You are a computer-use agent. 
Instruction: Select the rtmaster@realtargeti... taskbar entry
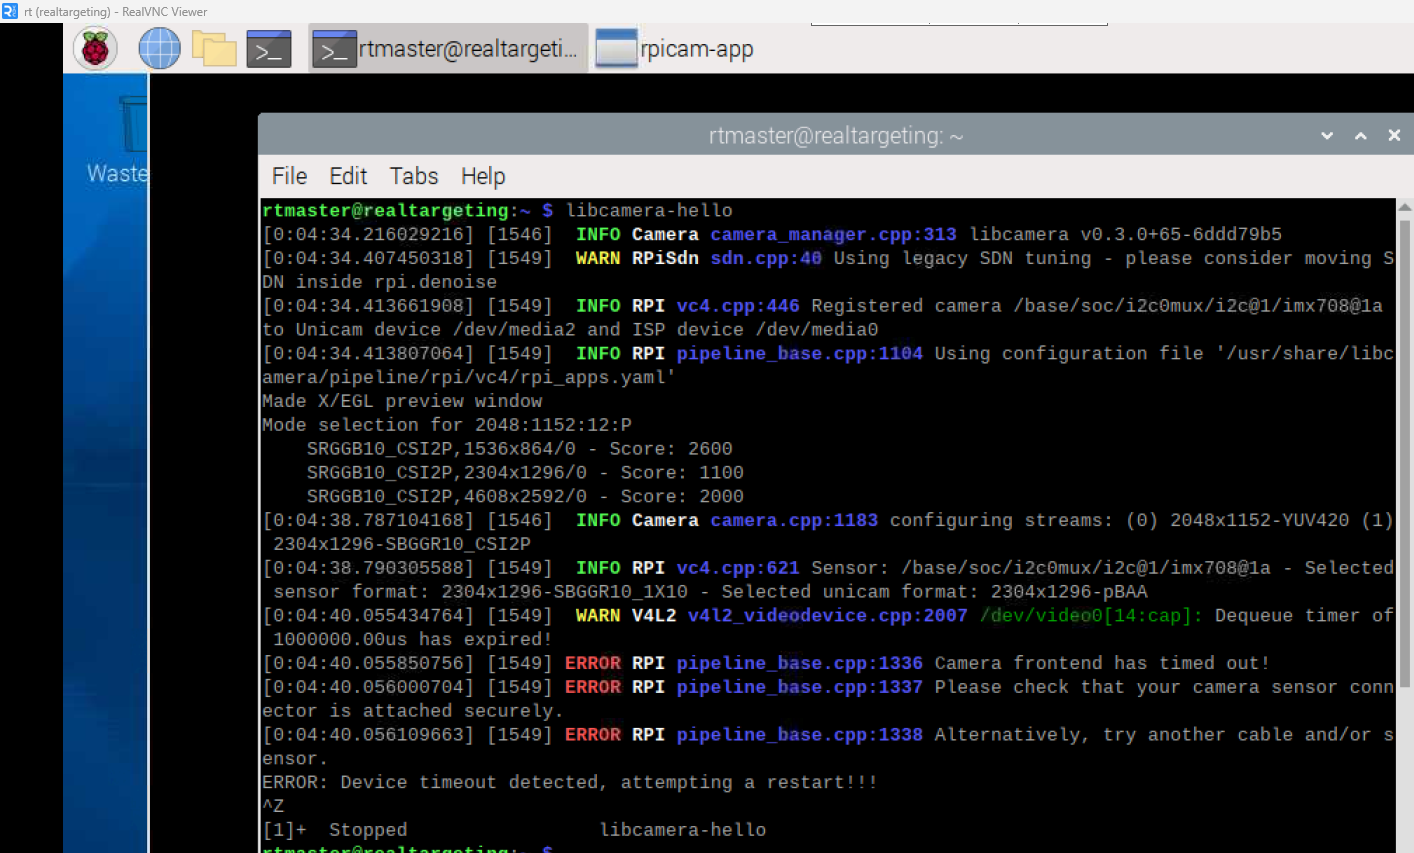tap(446, 49)
